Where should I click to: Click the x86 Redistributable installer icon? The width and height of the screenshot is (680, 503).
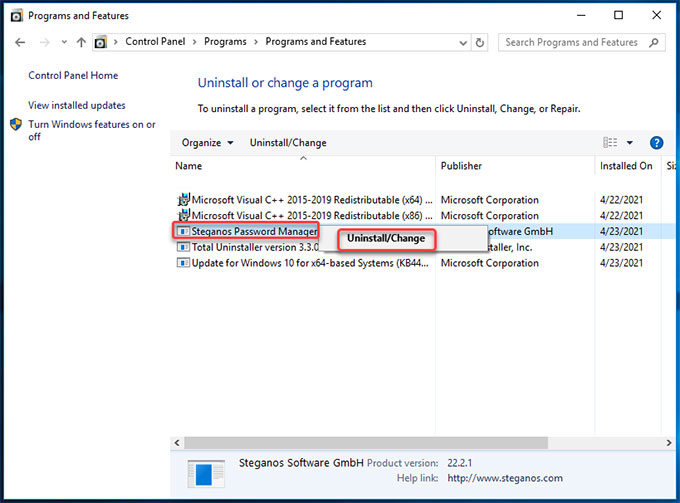click(x=184, y=215)
